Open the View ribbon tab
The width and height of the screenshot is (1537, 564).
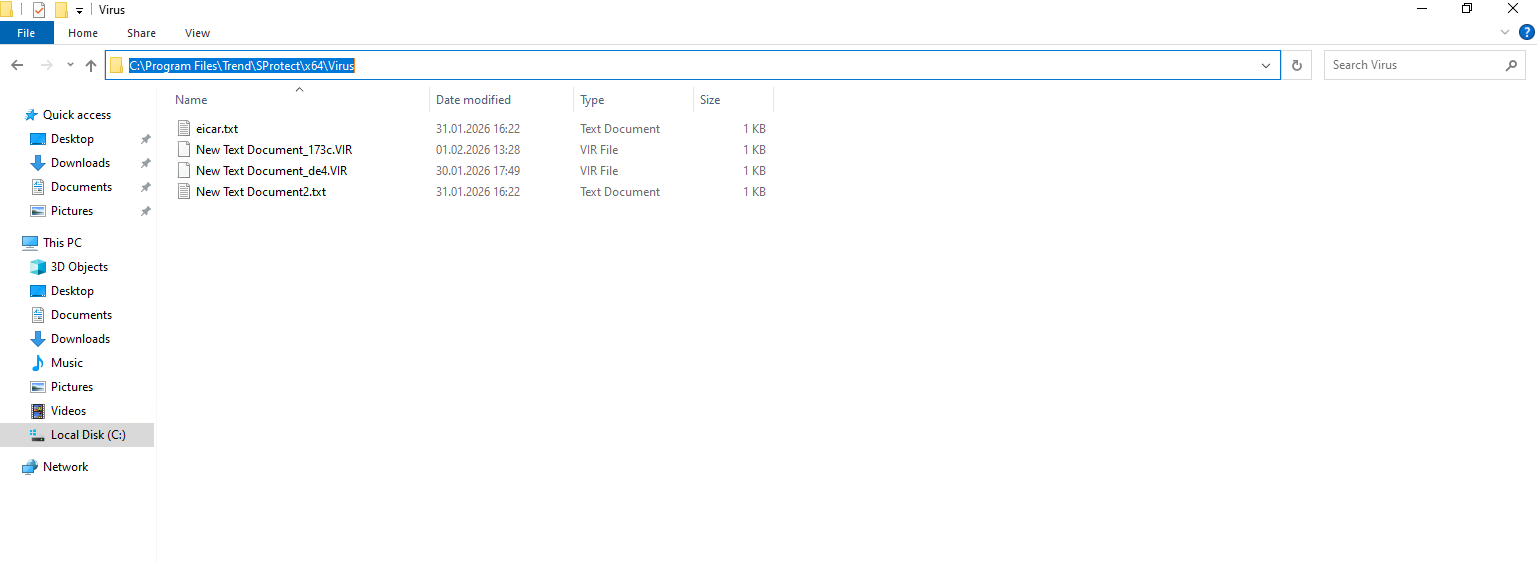click(198, 33)
